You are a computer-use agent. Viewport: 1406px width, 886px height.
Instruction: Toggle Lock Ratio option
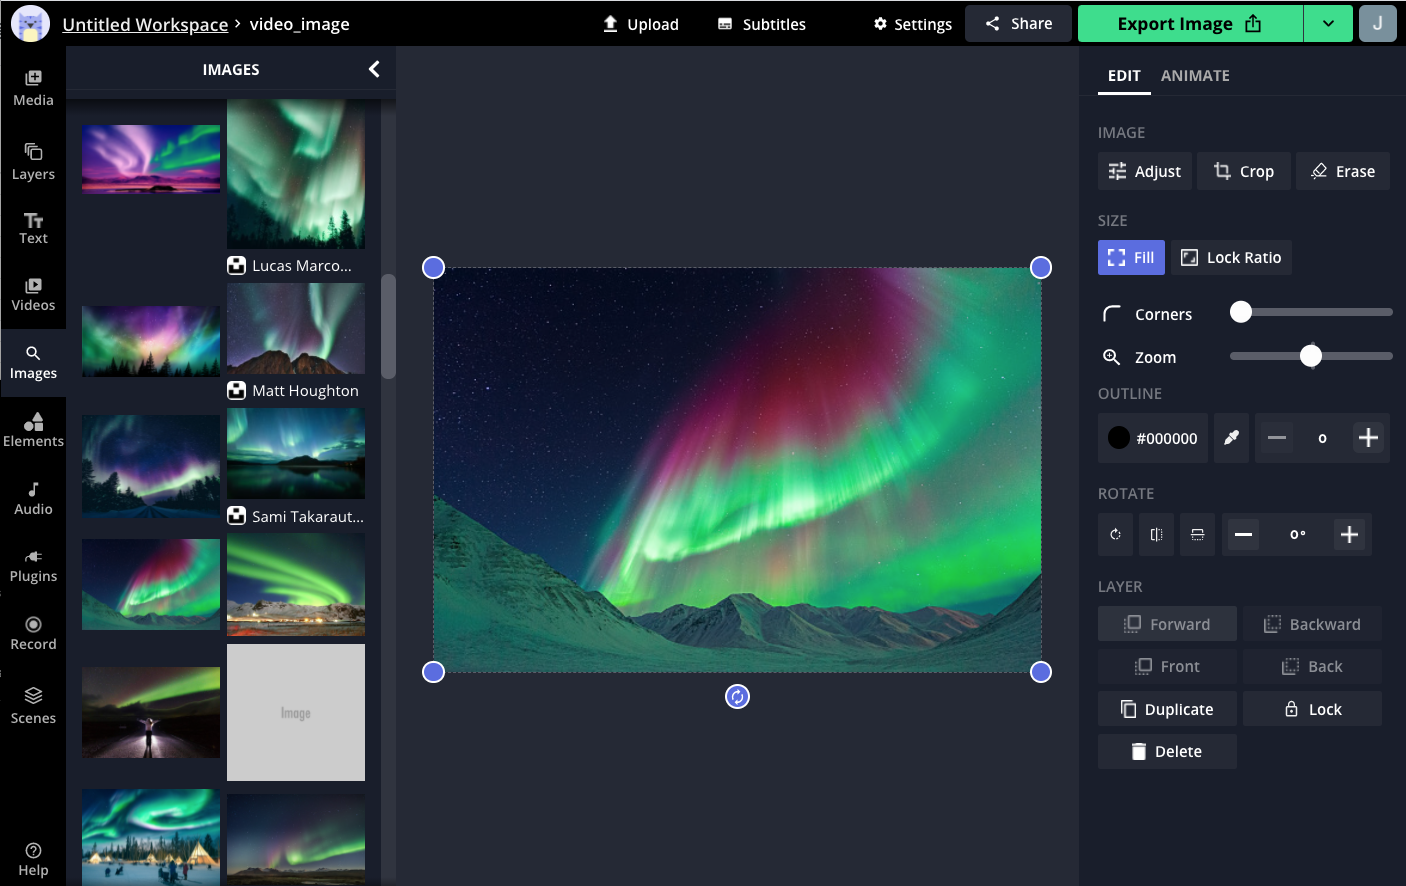tap(1231, 257)
